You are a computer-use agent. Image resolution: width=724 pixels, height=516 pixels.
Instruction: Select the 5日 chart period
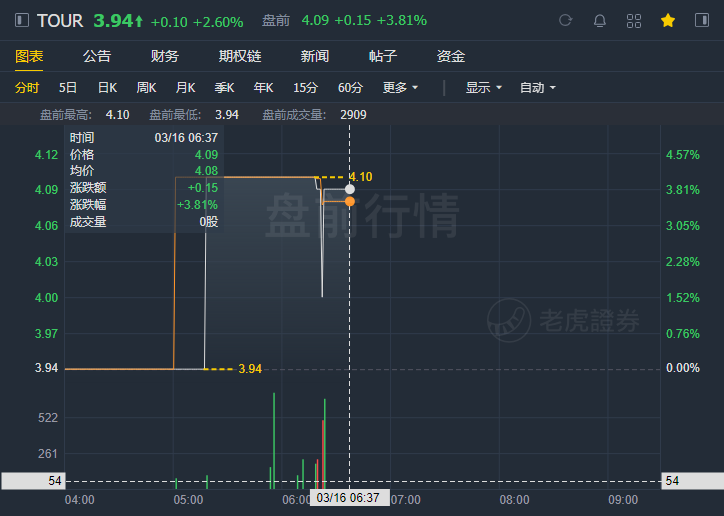(67, 87)
